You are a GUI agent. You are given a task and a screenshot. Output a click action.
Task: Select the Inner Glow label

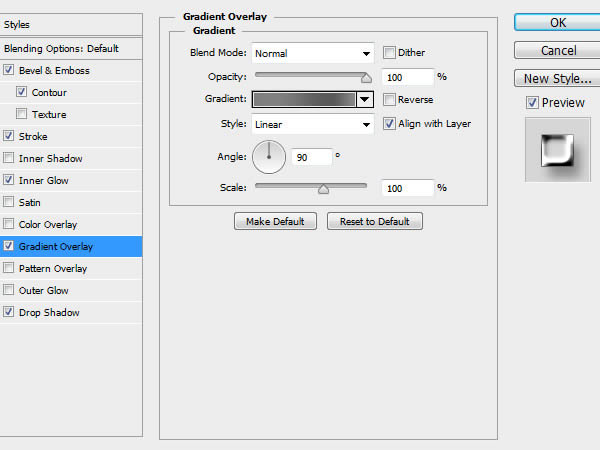44,180
